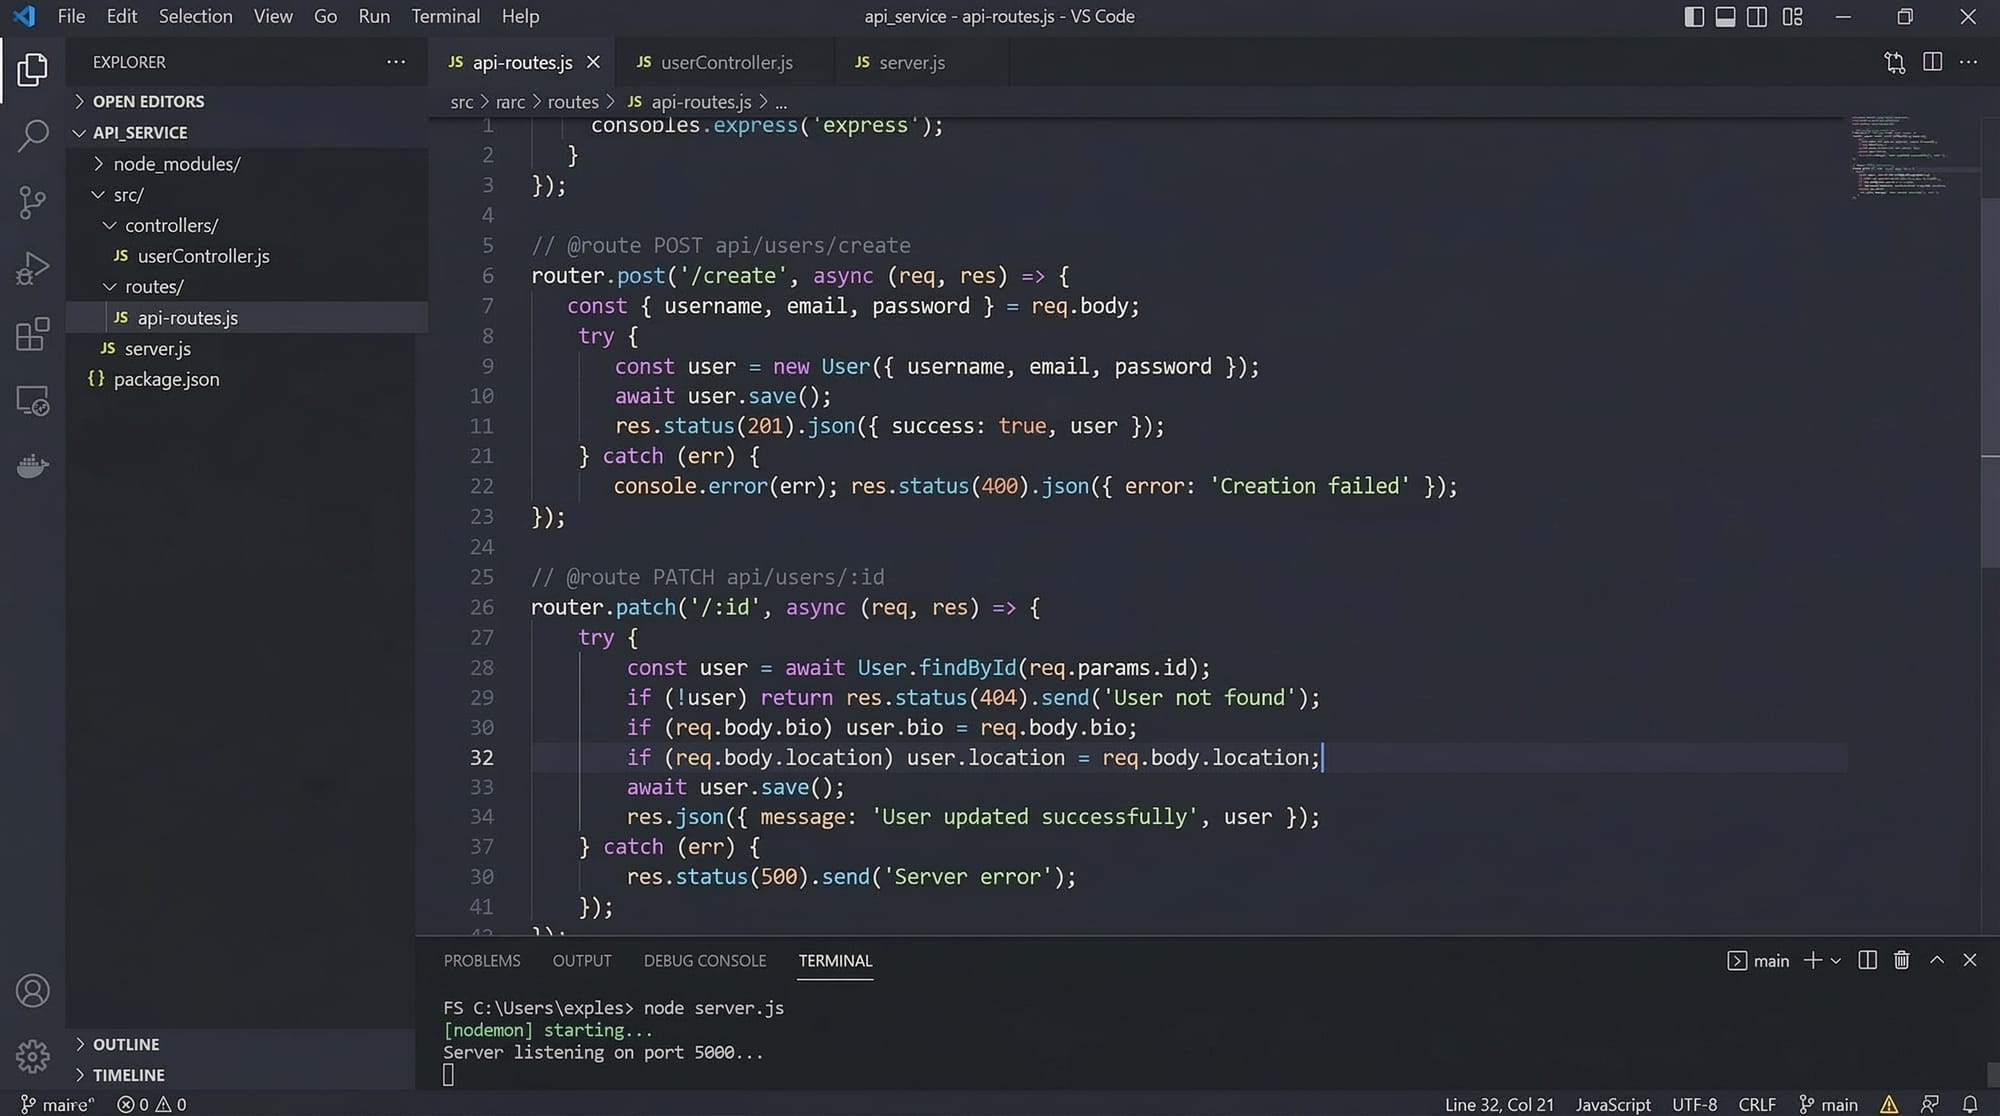Open the Run and Debug view

coord(33,268)
